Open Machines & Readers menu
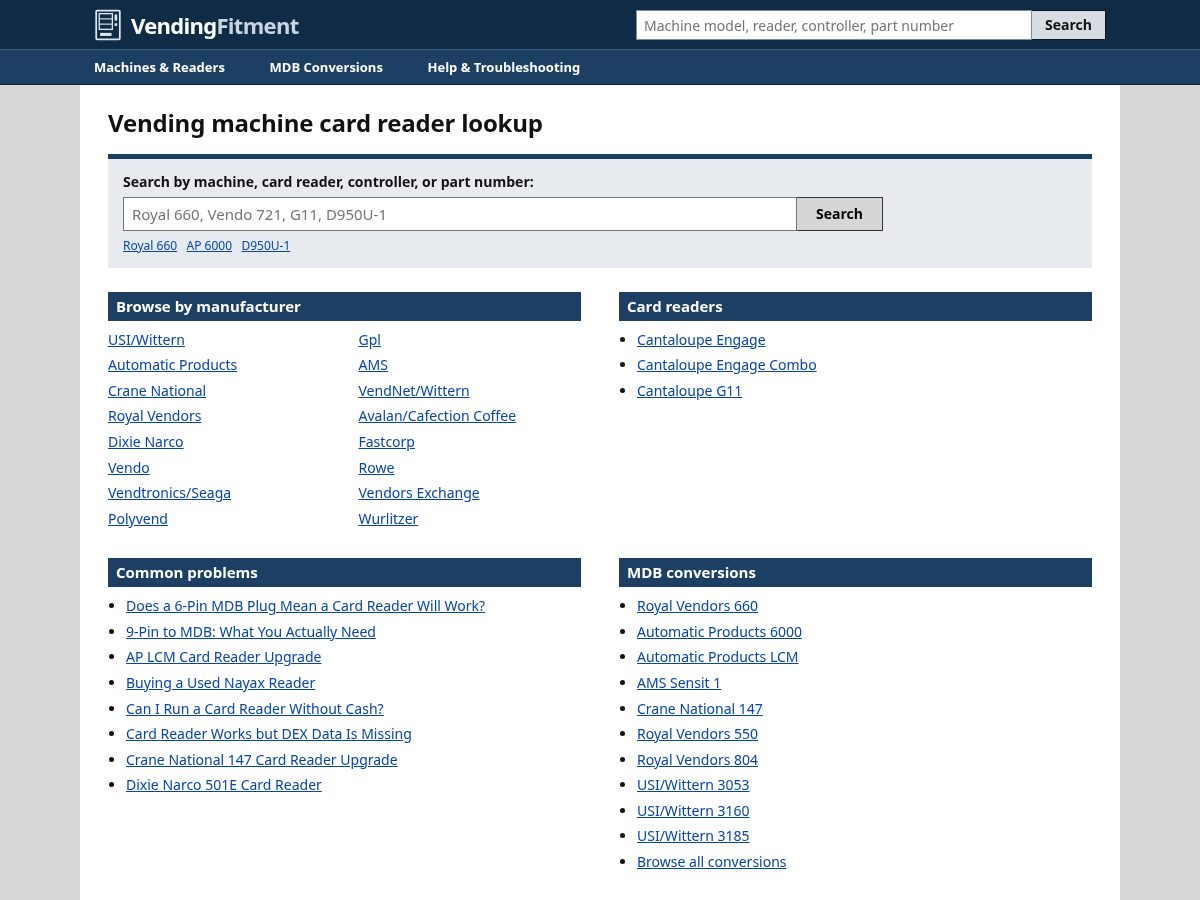 click(159, 67)
